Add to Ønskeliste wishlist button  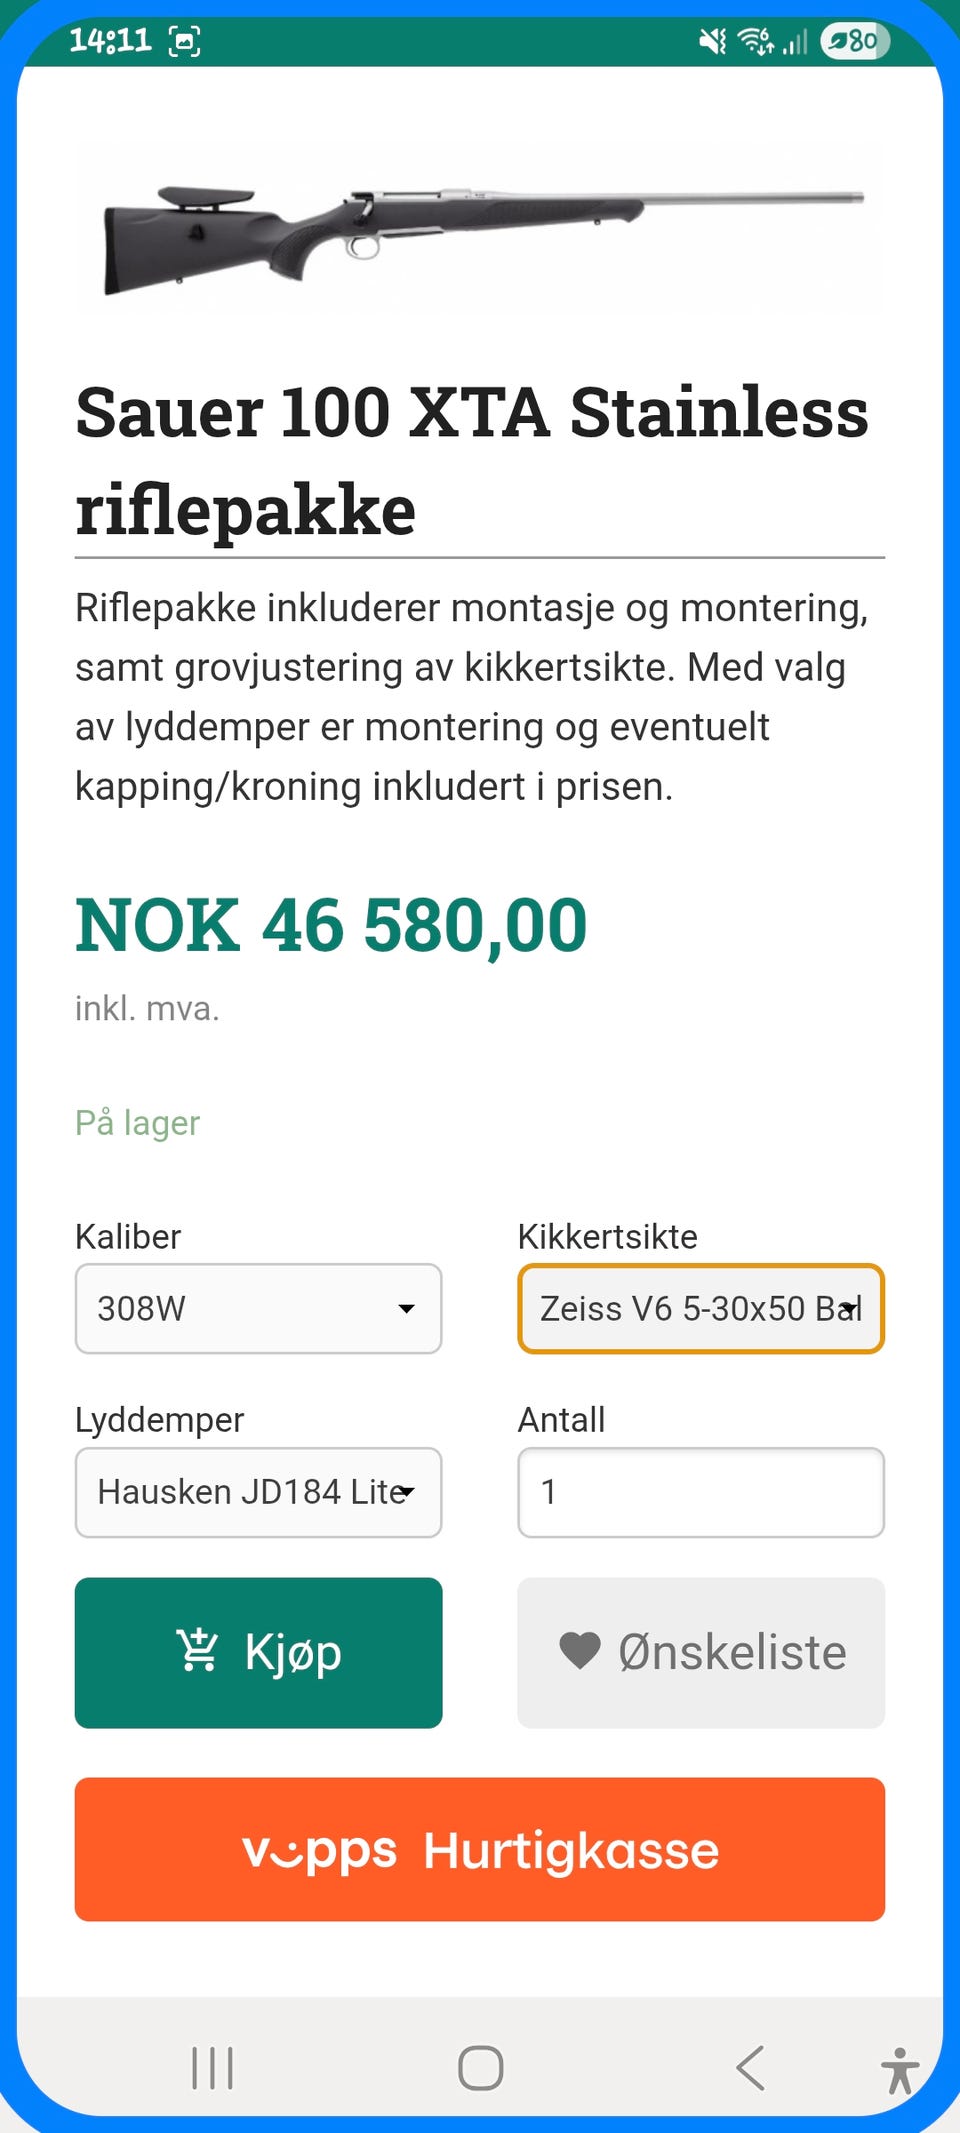tap(700, 1652)
